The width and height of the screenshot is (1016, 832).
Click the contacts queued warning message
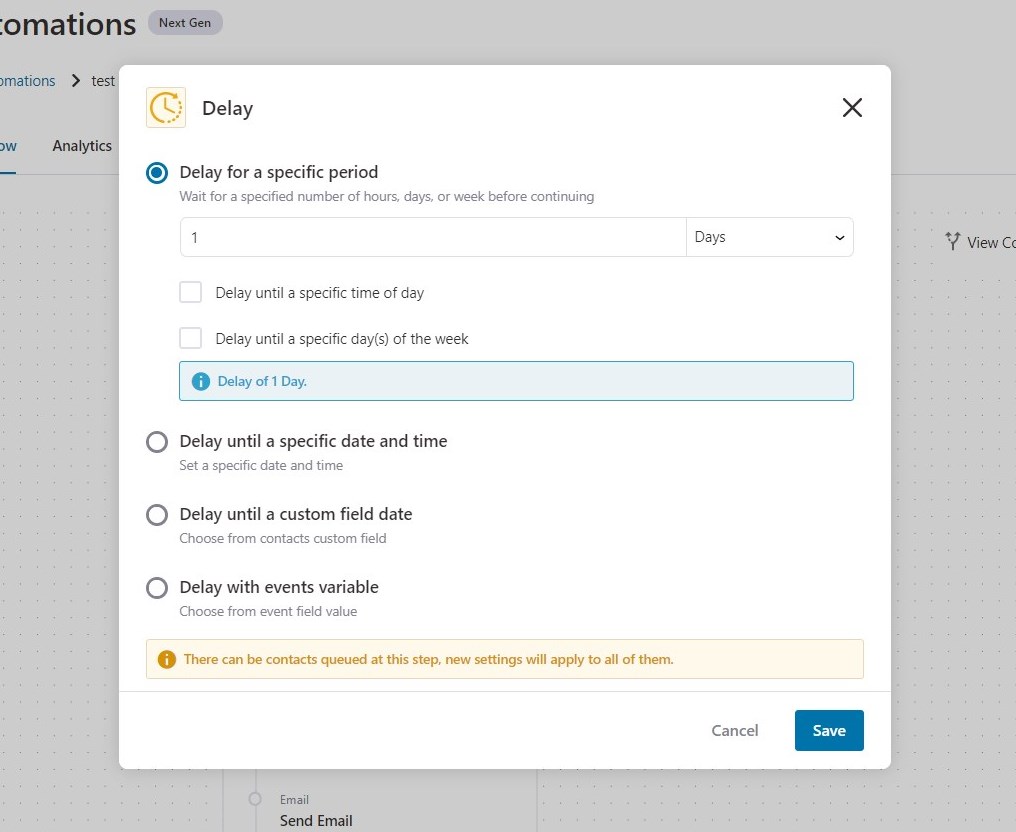point(428,660)
